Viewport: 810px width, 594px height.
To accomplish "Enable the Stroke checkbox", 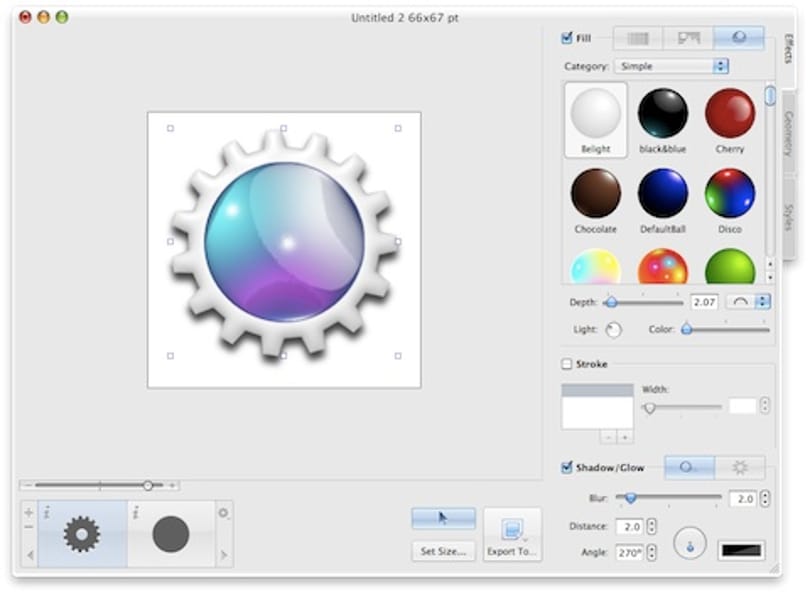I will (x=567, y=364).
